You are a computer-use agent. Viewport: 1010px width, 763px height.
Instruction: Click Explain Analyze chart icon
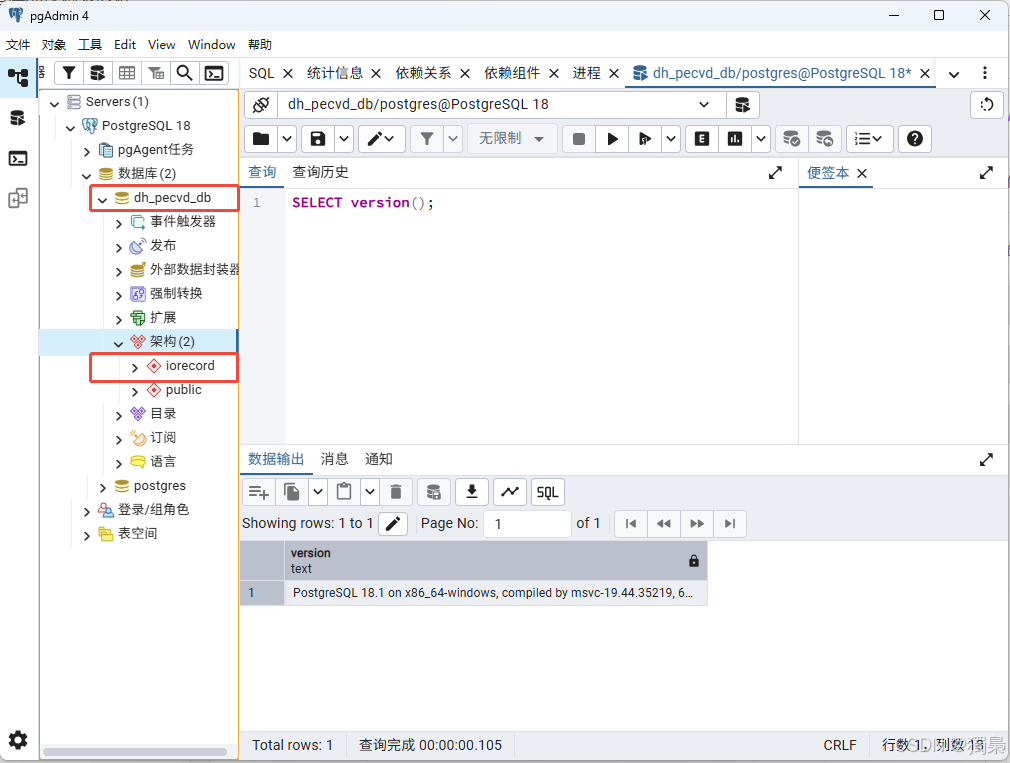point(735,138)
